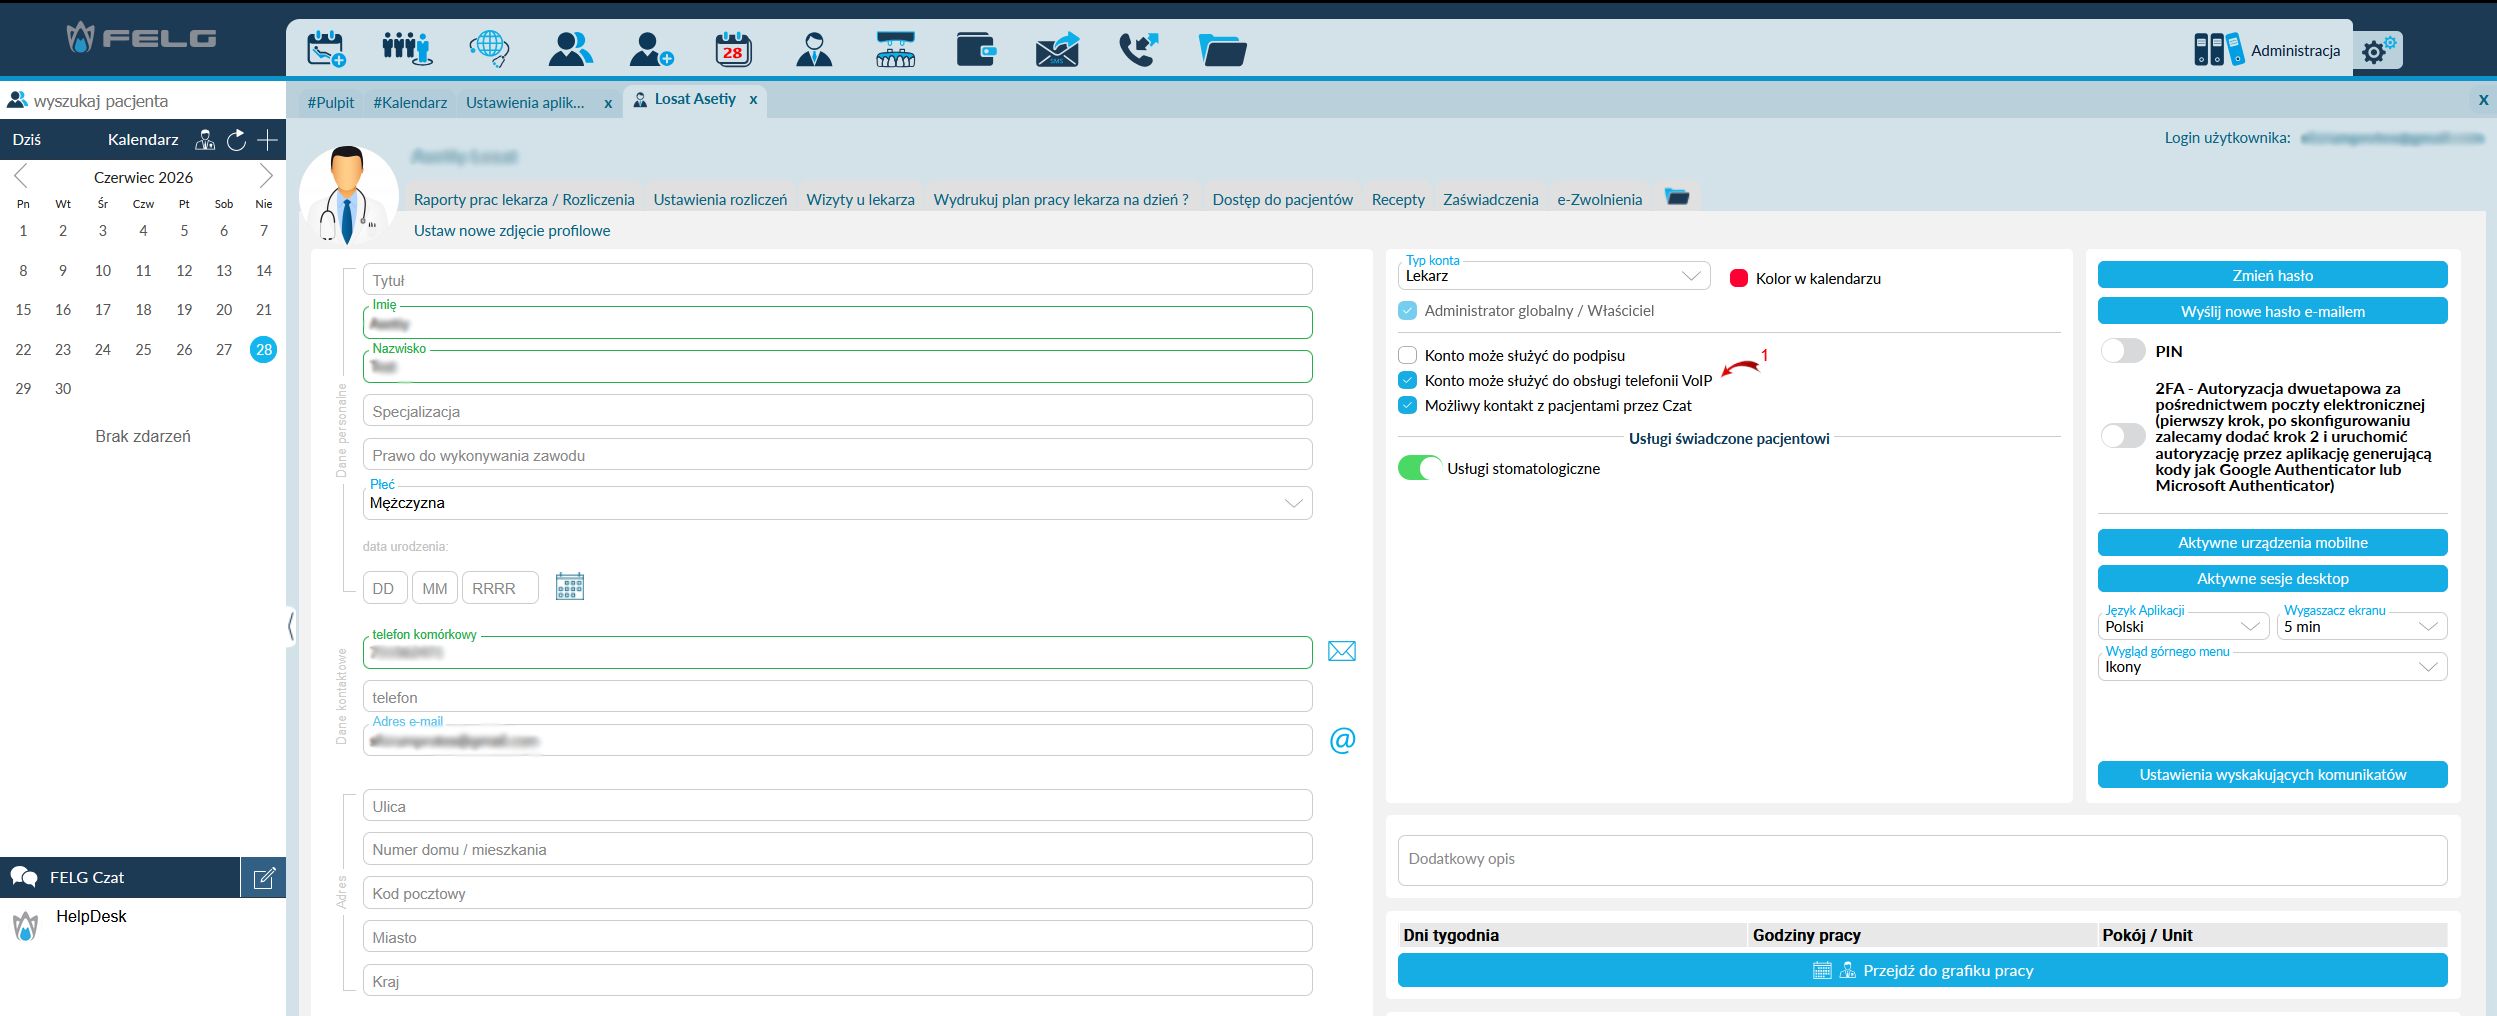The height and width of the screenshot is (1016, 2497).
Task: Click the @ icon beside e-mail field
Action: pos(1342,740)
